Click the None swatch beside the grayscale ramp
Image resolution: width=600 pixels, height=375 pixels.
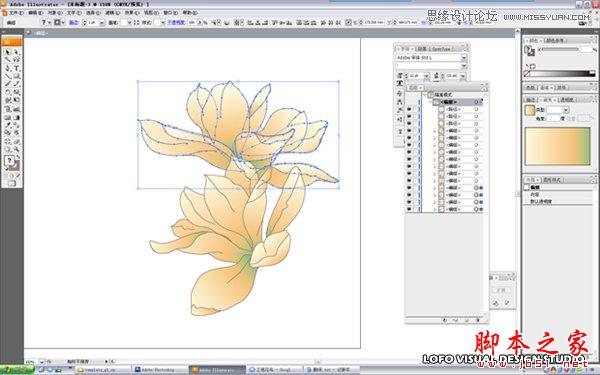click(527, 73)
